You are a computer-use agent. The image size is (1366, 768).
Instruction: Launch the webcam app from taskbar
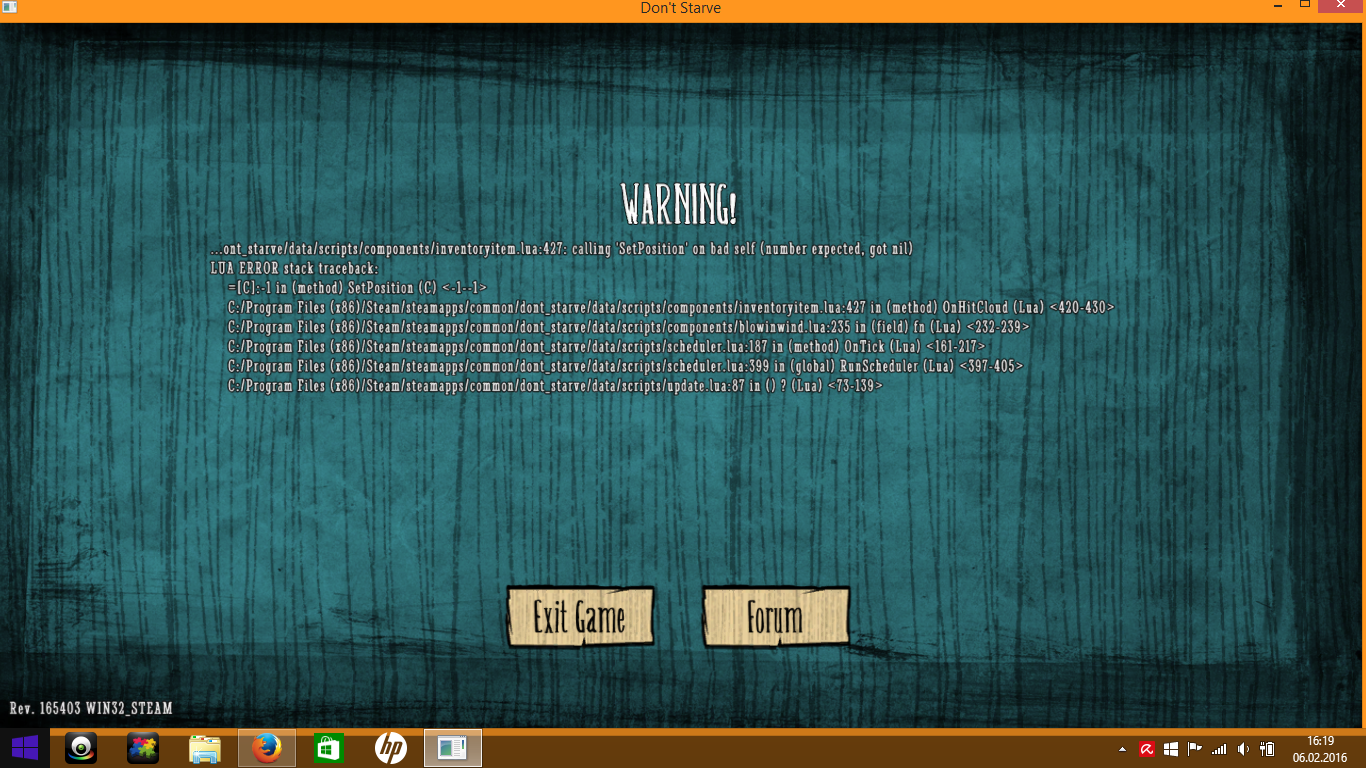coord(81,748)
